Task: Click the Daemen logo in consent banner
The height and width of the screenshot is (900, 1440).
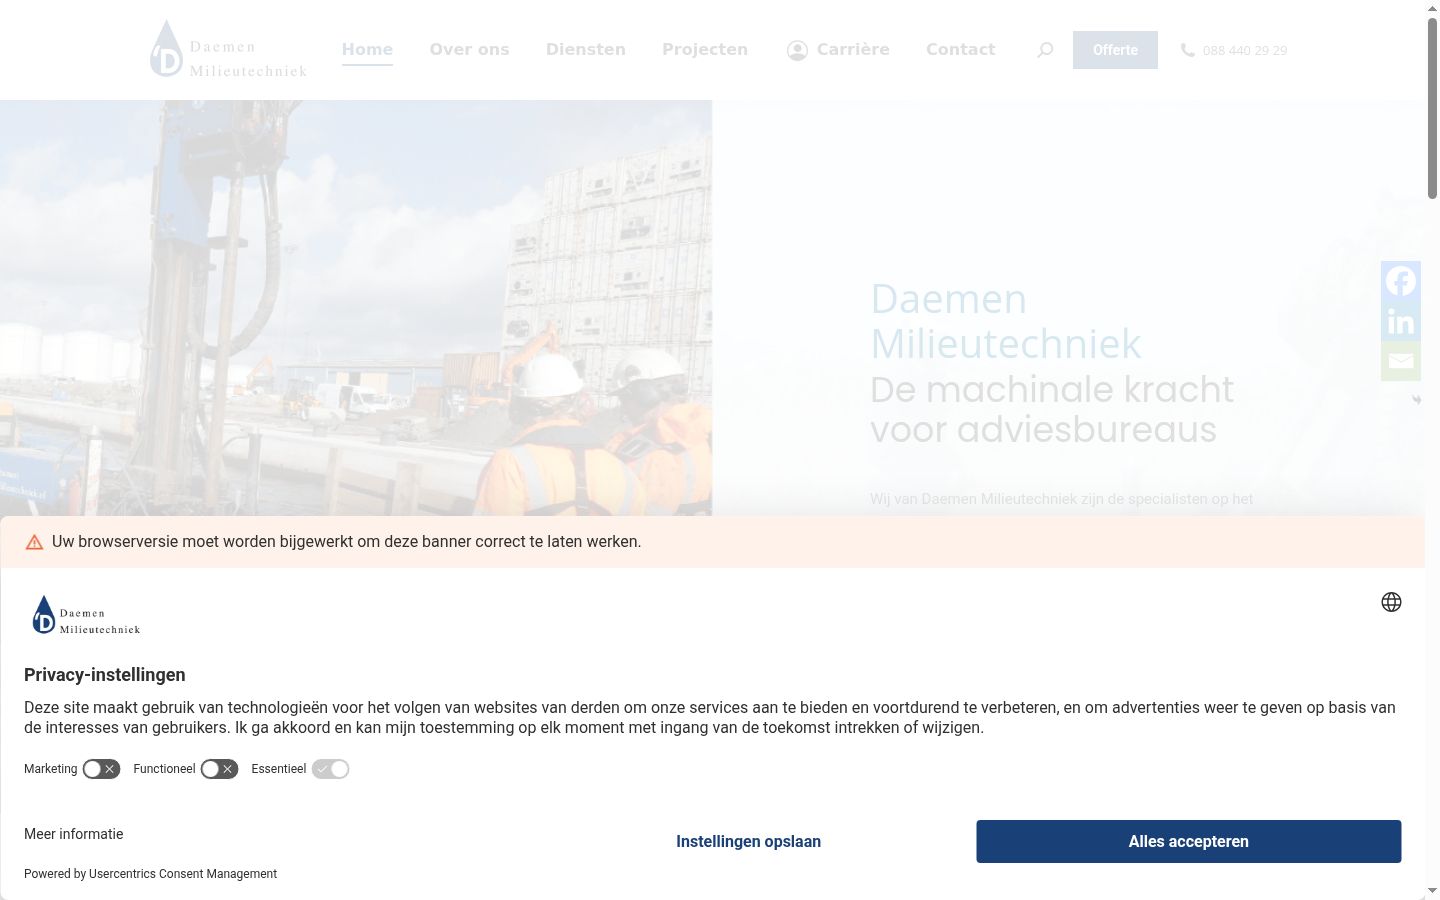Action: pos(86,615)
